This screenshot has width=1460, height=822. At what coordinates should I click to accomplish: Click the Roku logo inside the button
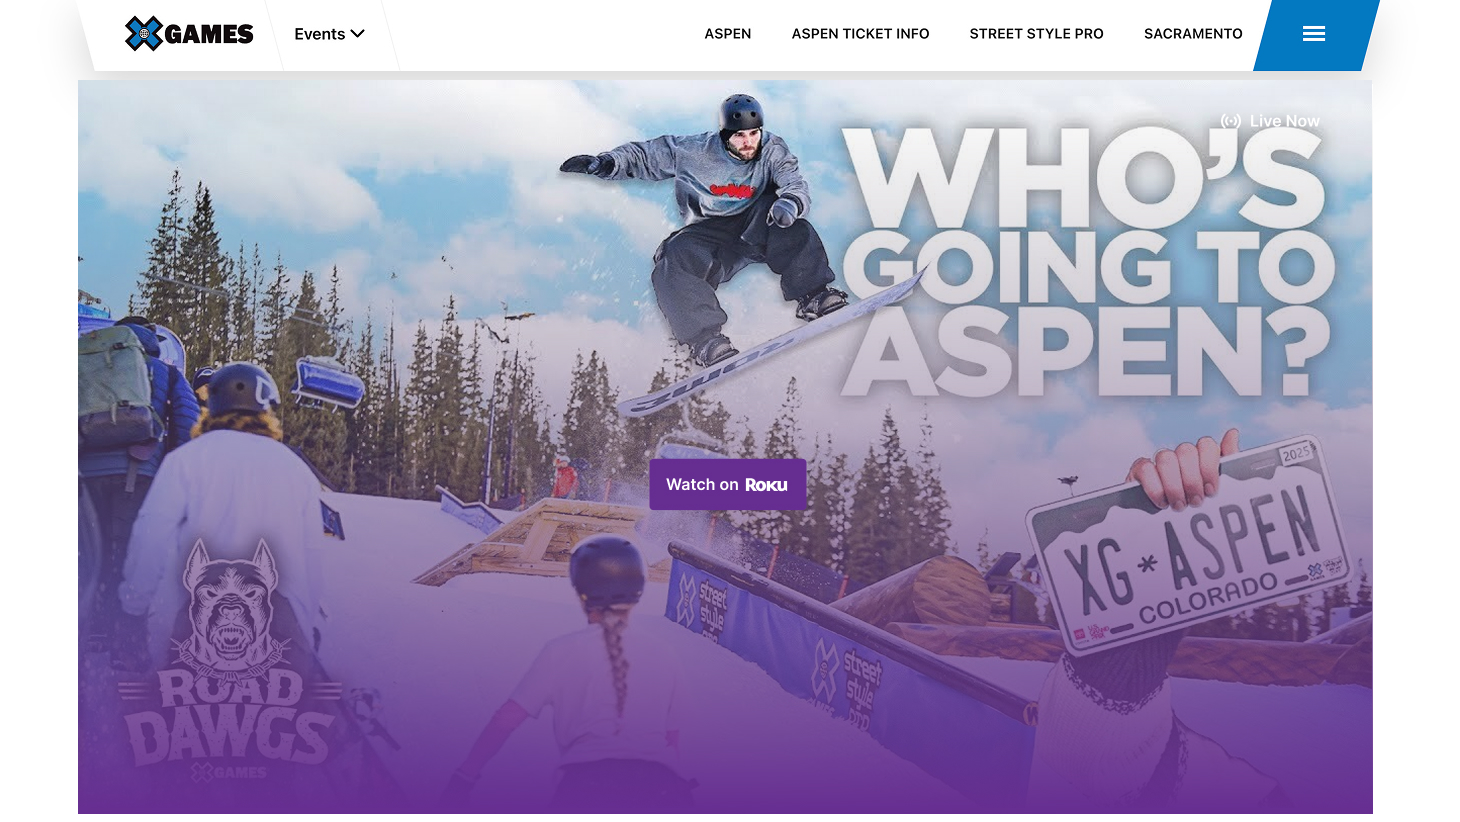click(766, 485)
